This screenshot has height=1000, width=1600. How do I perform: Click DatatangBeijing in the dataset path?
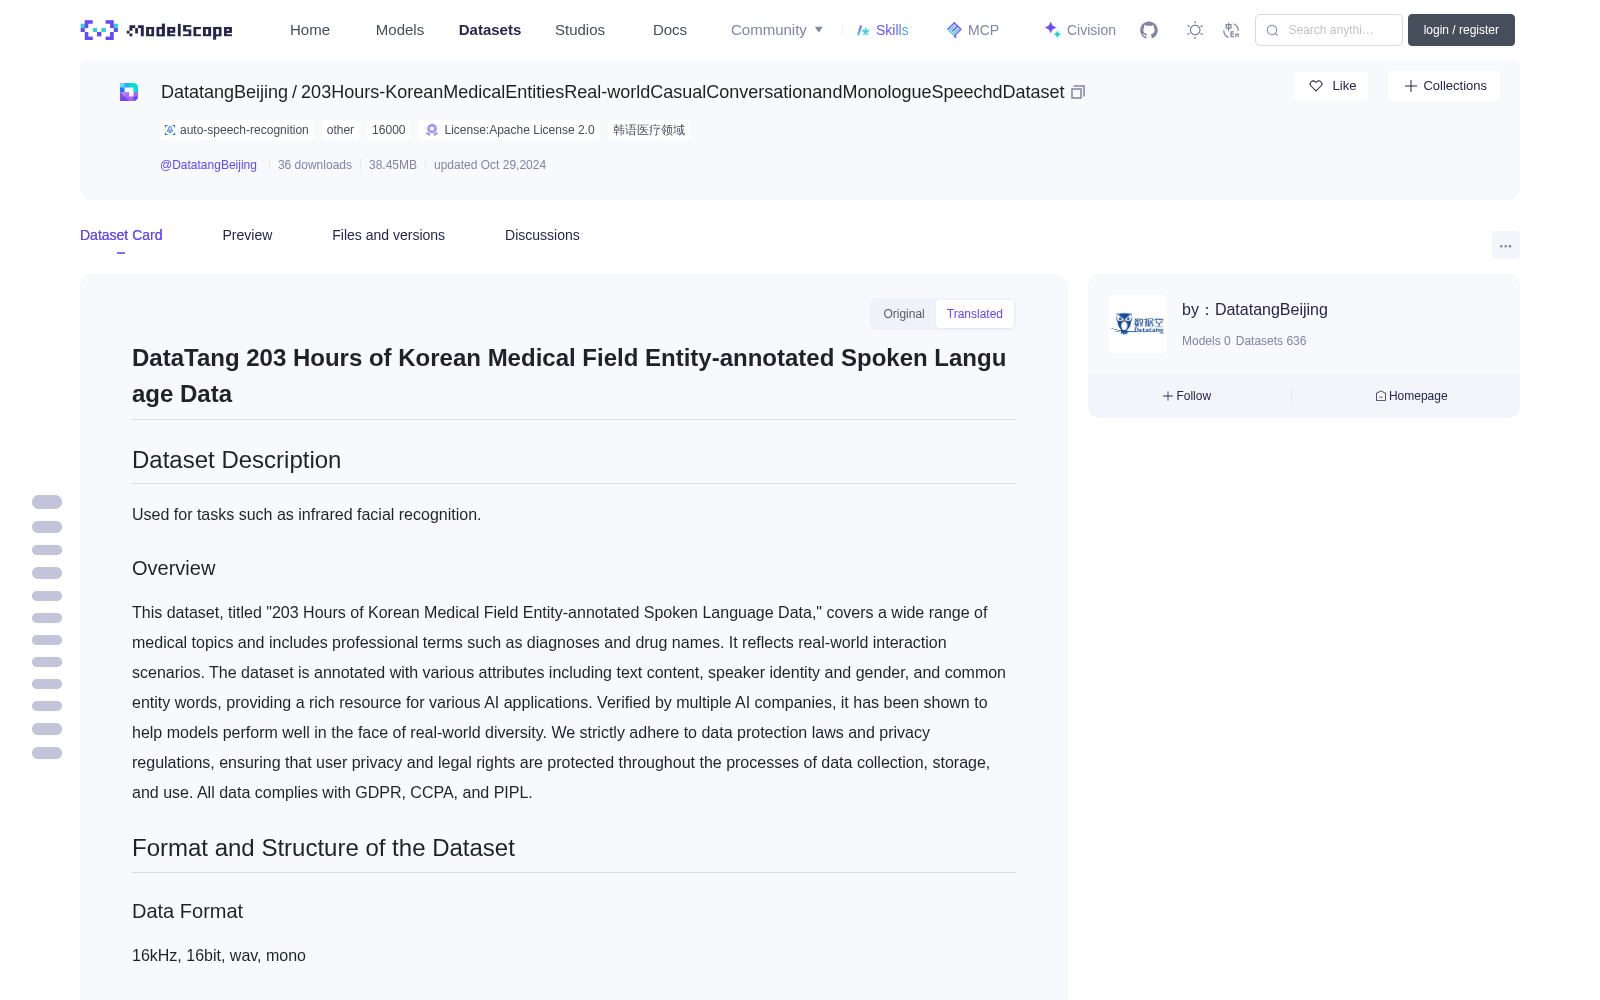(x=224, y=92)
